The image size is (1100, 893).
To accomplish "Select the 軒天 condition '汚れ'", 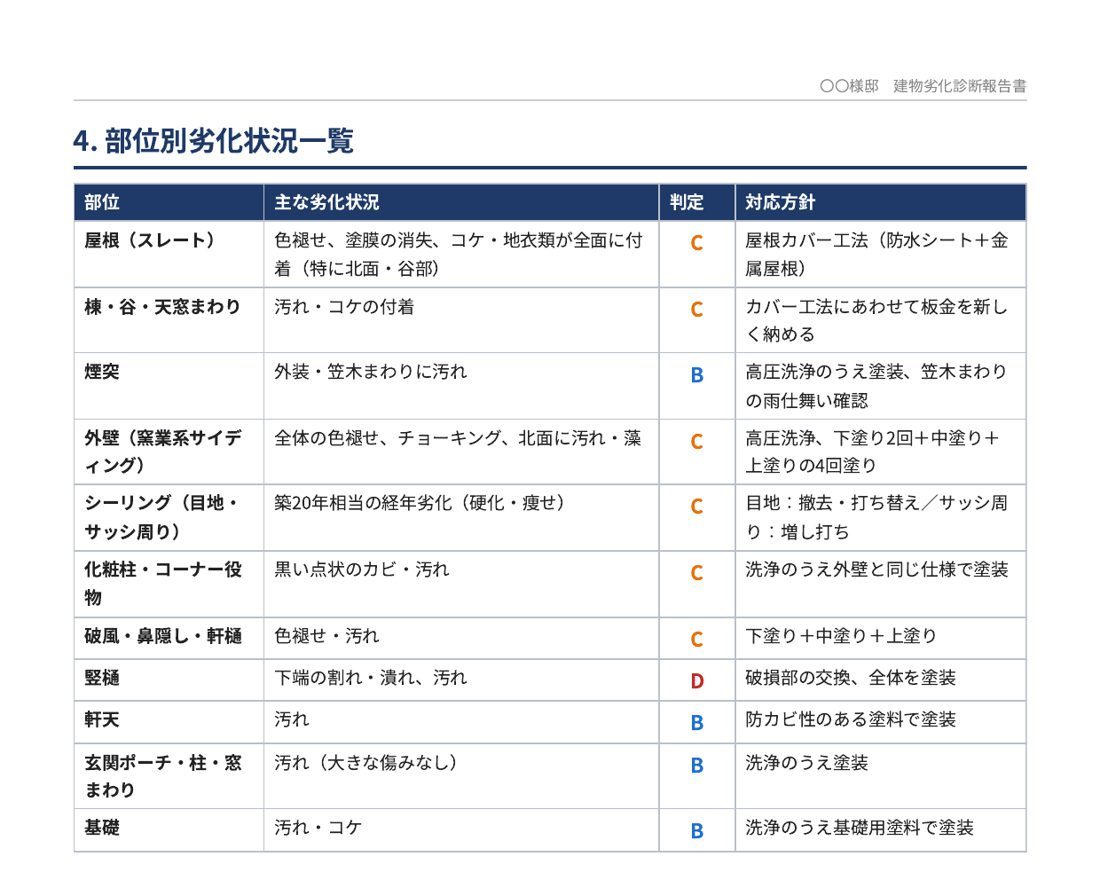I will pyautogui.click(x=292, y=719).
